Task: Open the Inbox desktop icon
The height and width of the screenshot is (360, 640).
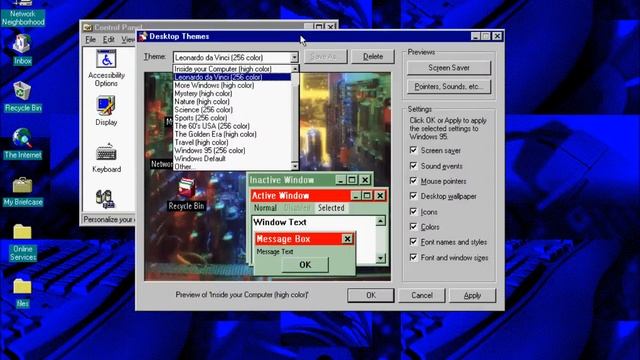Action: tap(22, 49)
